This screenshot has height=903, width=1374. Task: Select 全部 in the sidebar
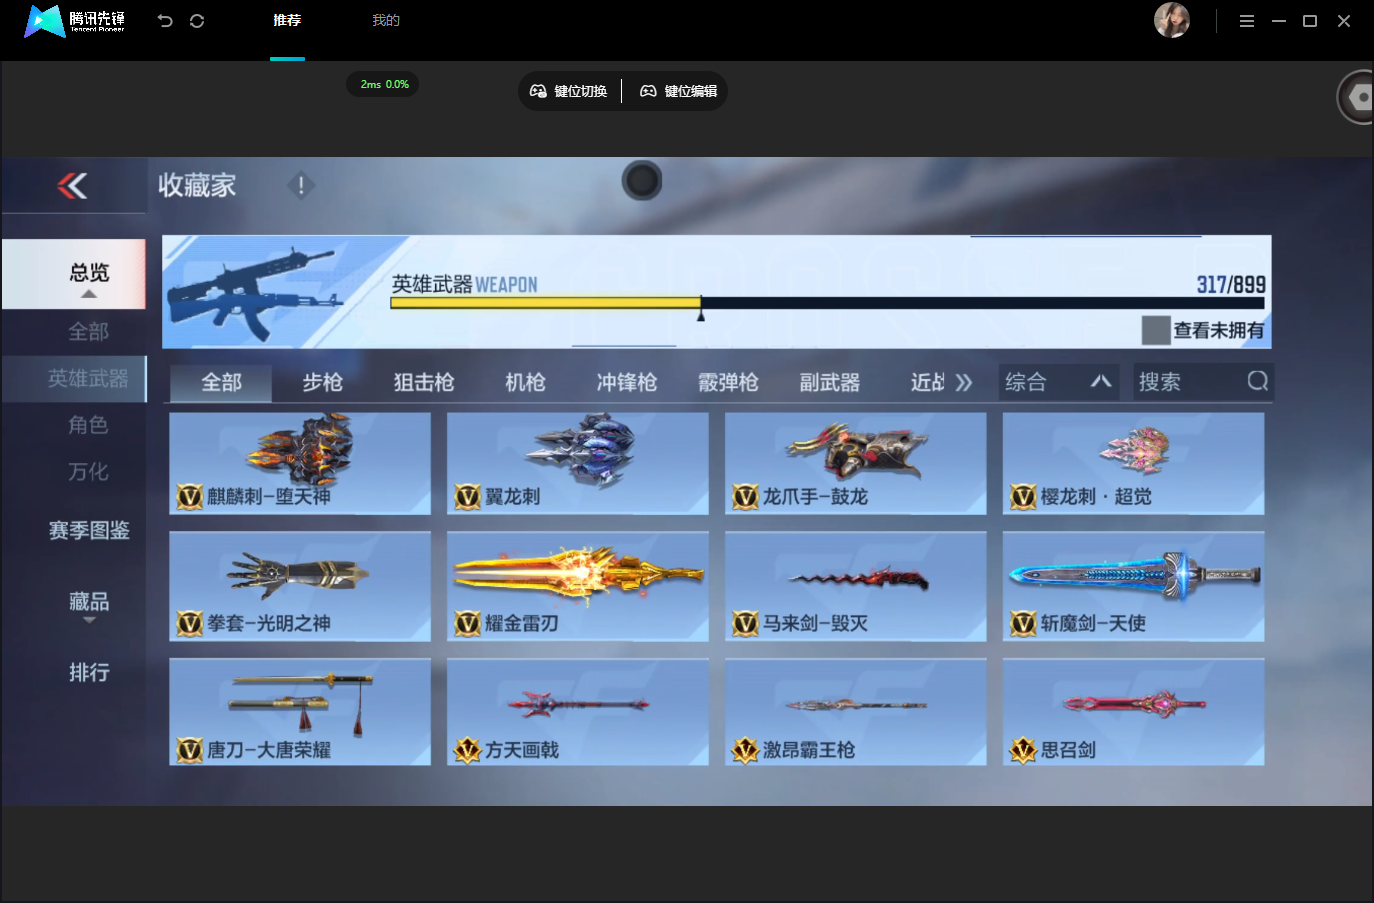point(88,331)
